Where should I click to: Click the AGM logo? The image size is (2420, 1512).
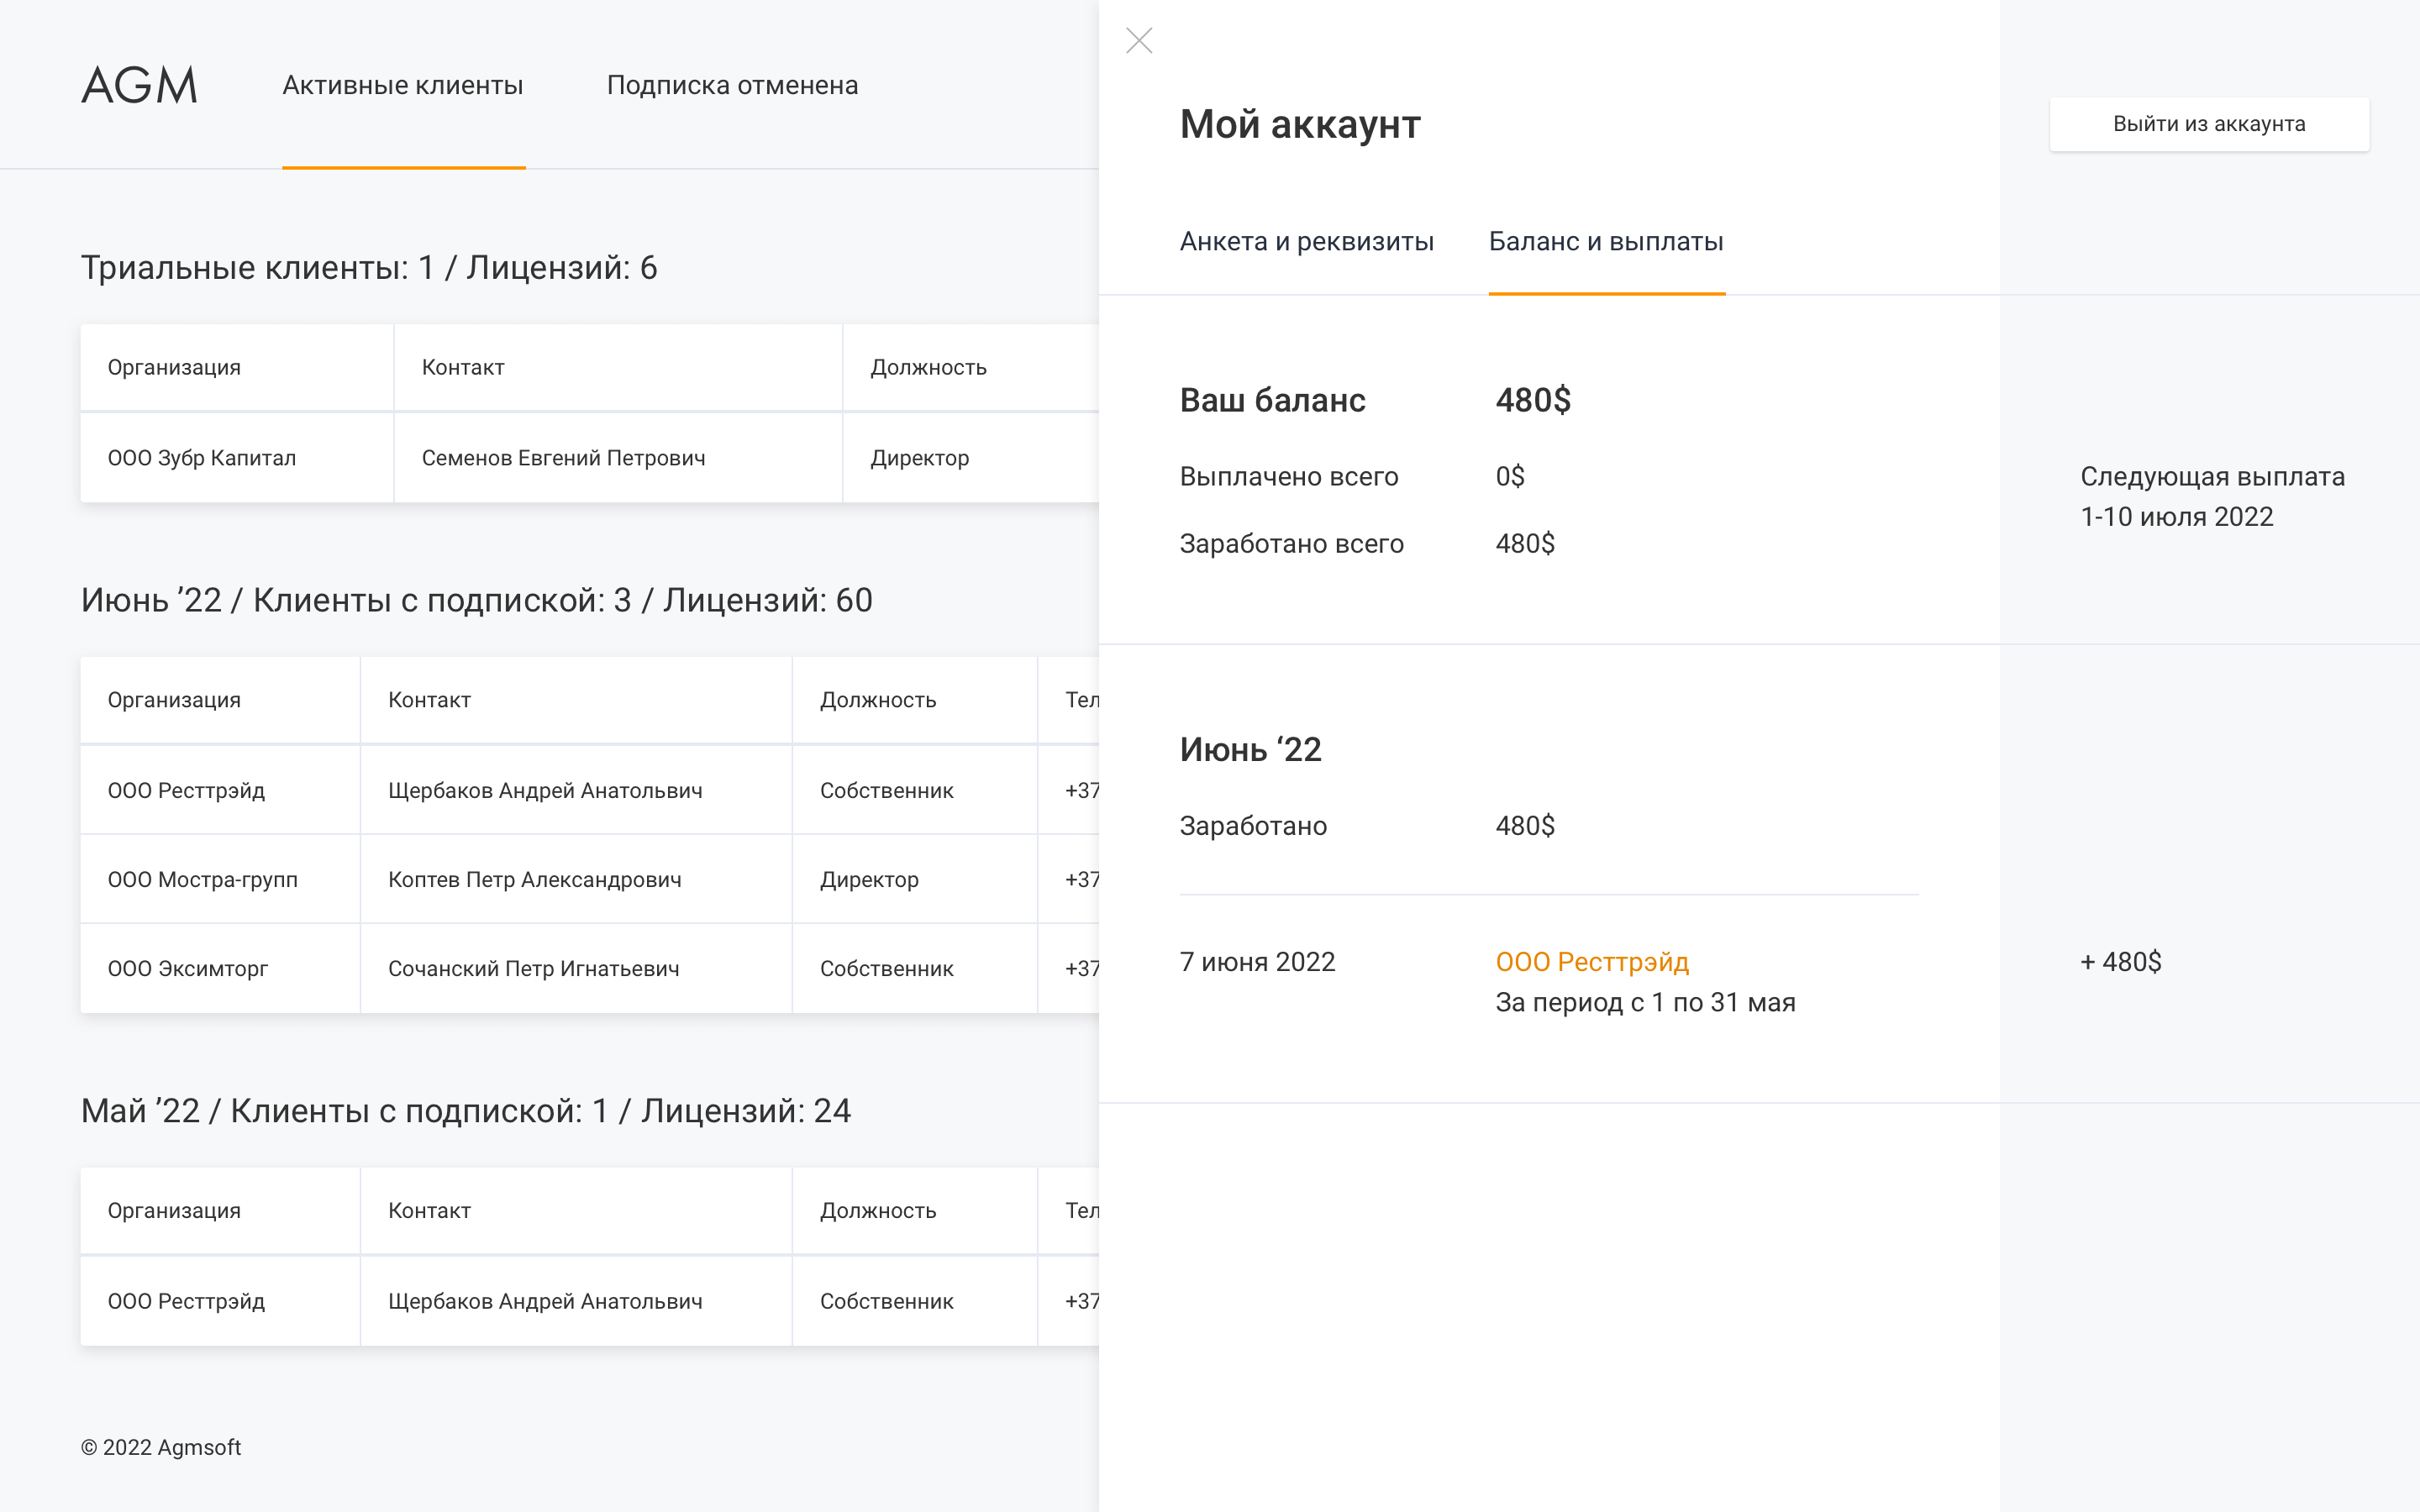click(139, 86)
